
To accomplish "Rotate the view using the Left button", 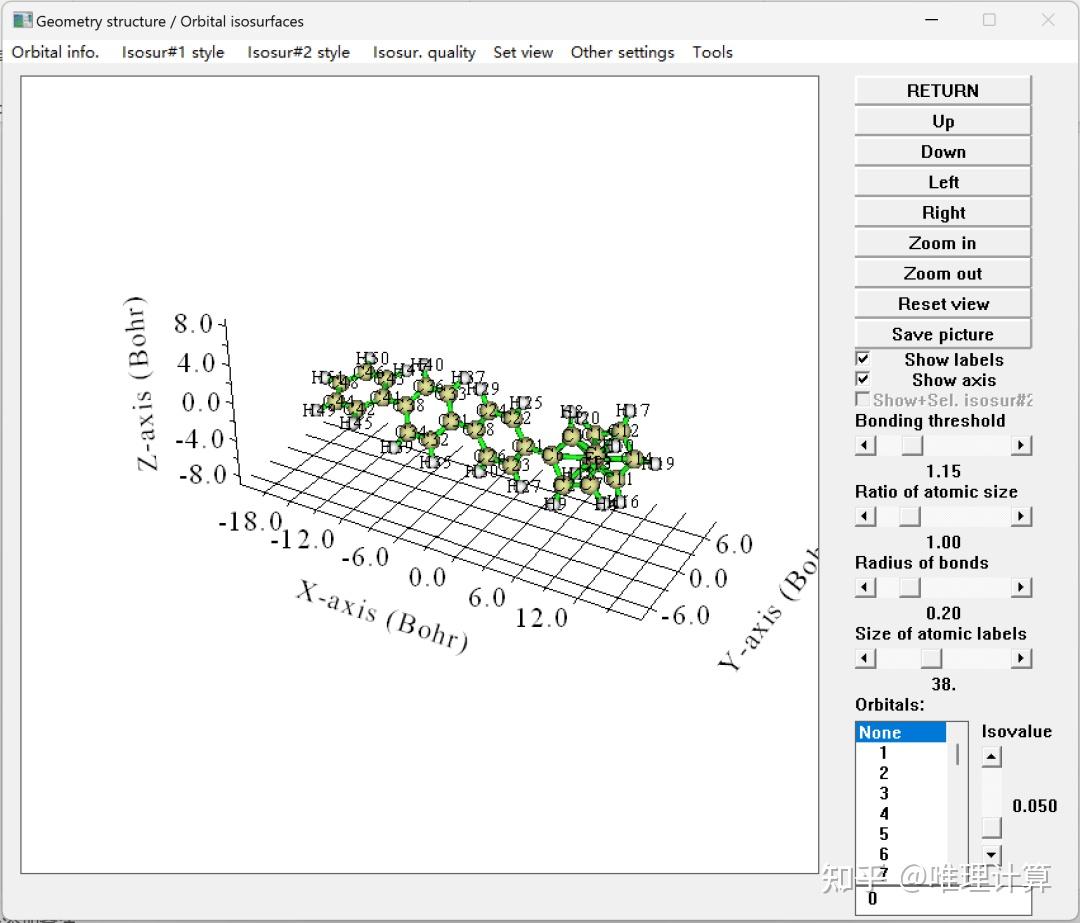I will (942, 182).
